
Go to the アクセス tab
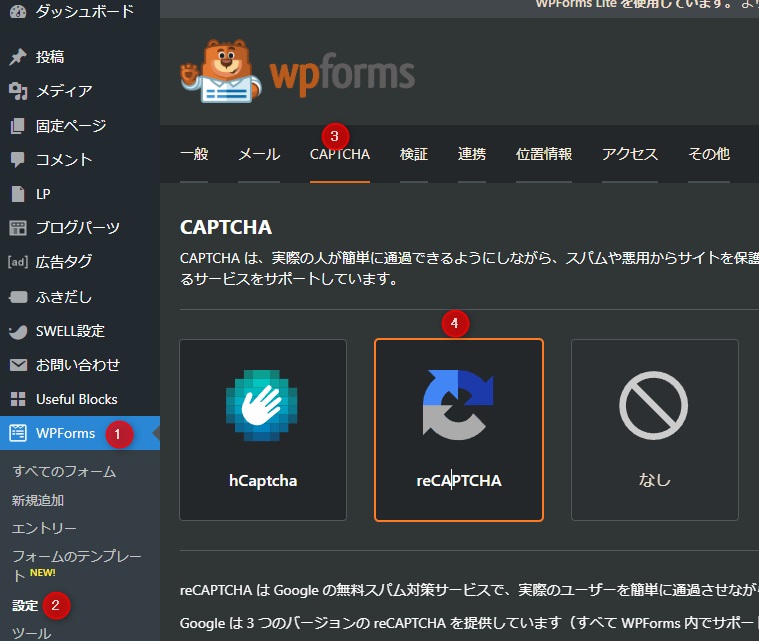click(630, 154)
